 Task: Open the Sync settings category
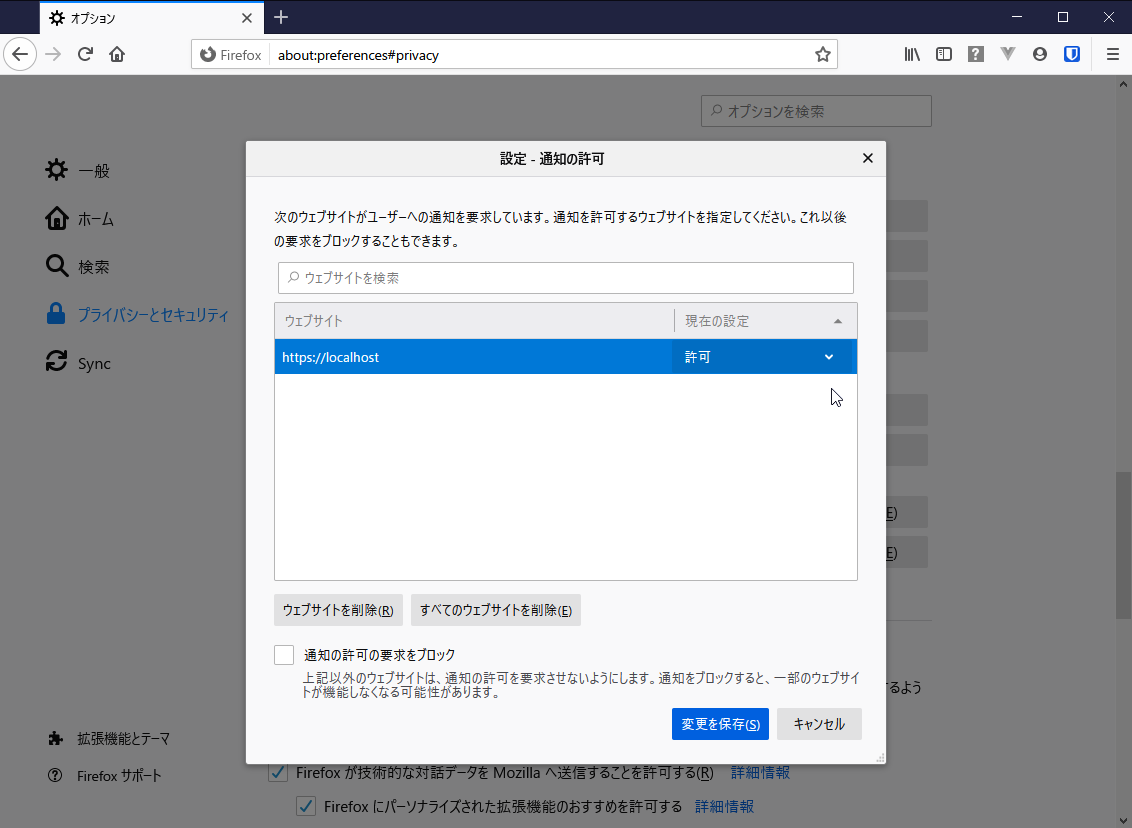[x=78, y=363]
